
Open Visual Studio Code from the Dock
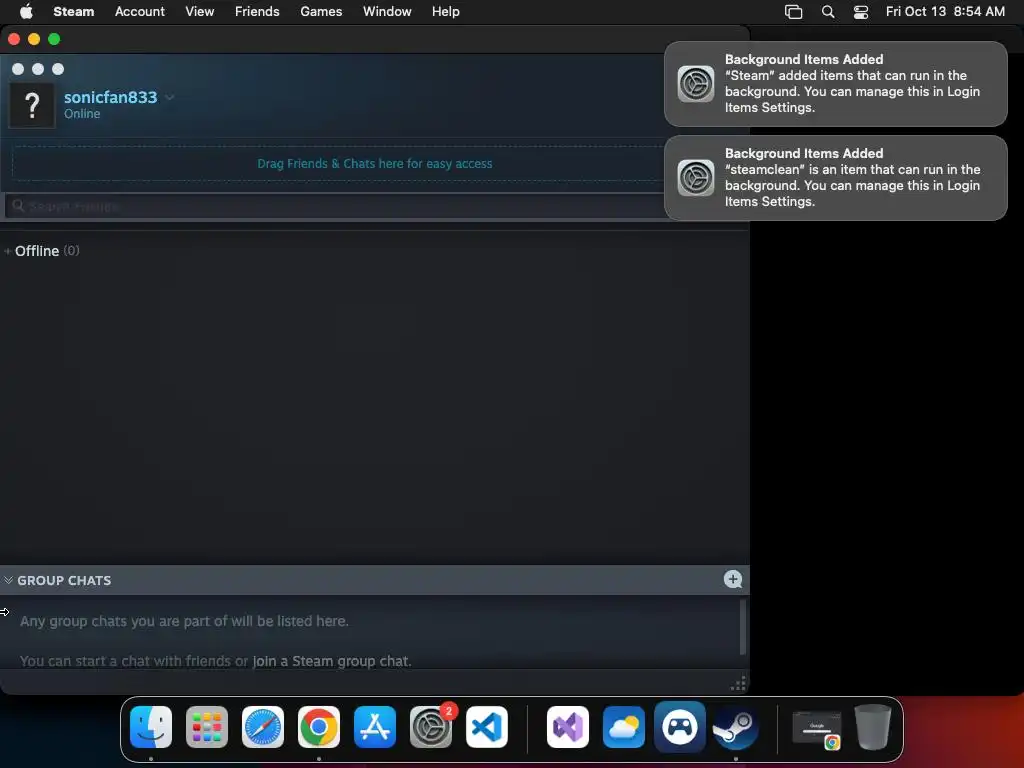click(x=487, y=727)
